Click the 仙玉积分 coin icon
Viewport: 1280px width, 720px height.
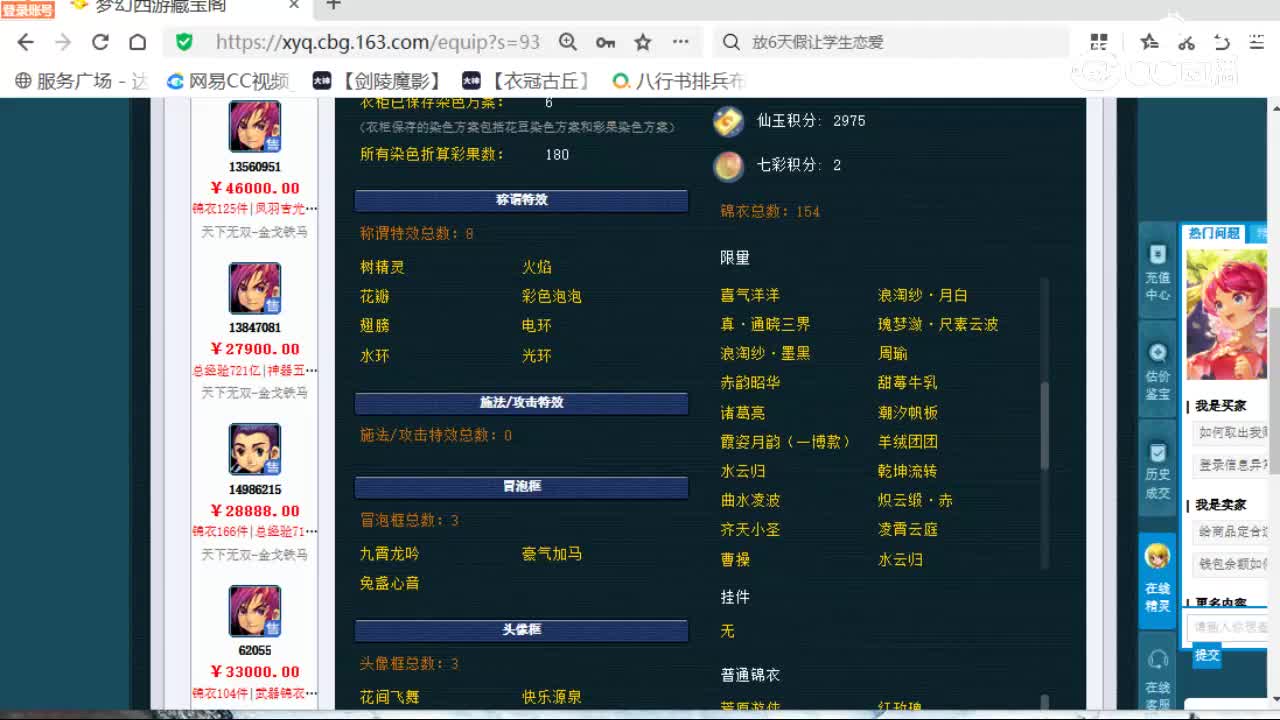point(728,121)
